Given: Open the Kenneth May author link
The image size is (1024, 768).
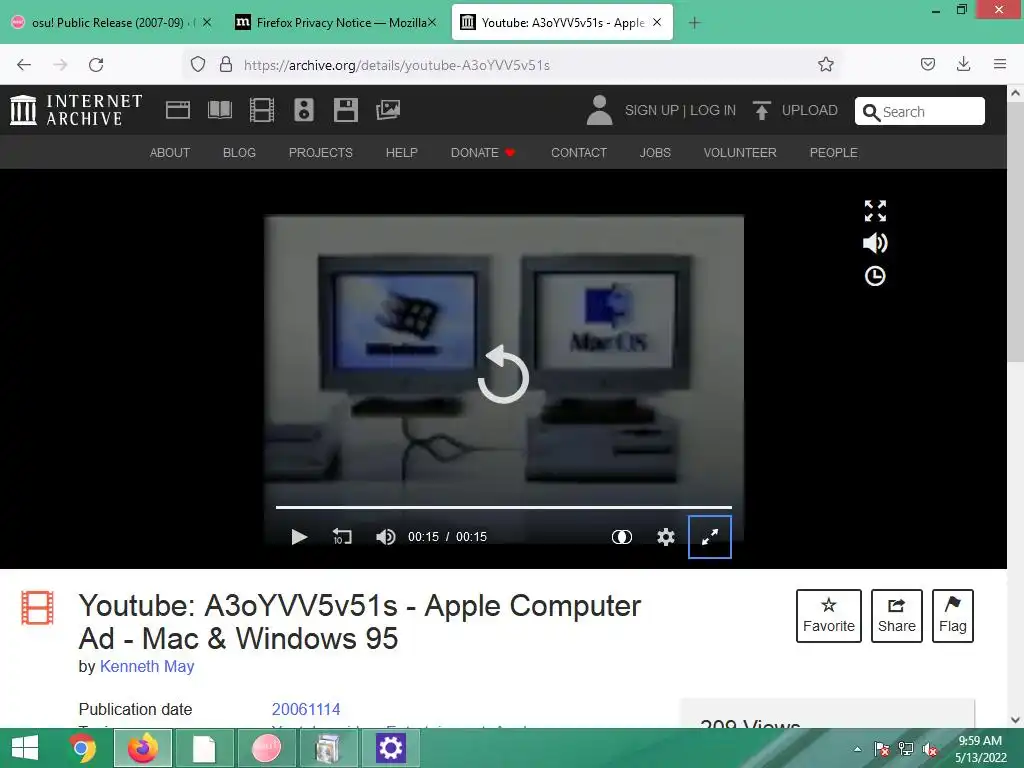Looking at the screenshot, I should [147, 666].
